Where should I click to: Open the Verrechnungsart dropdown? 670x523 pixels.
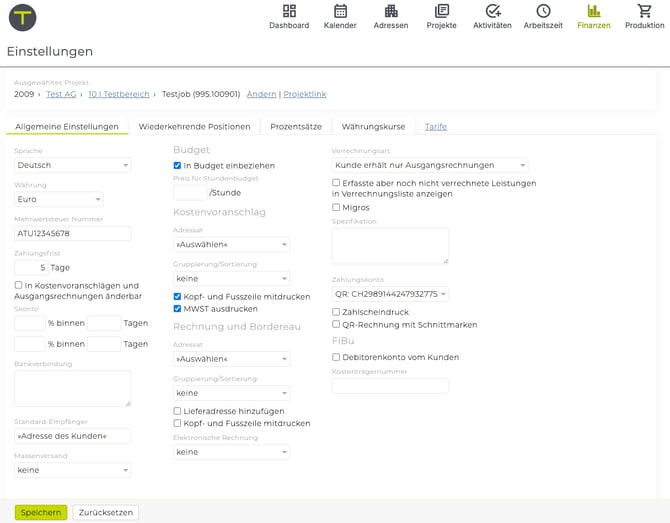(430, 165)
